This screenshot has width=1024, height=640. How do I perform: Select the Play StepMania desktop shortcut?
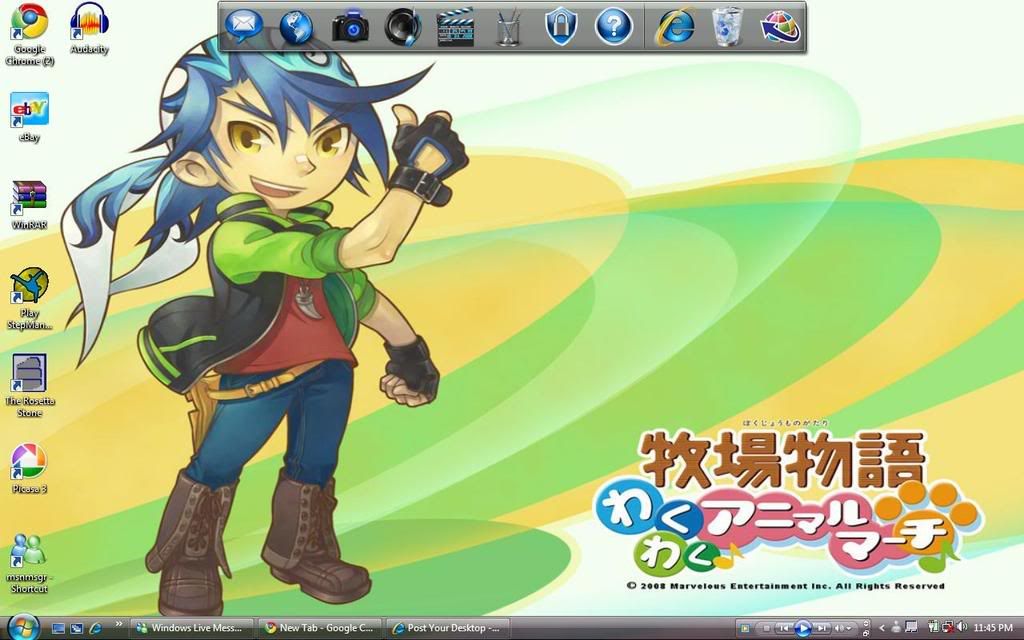point(29,298)
